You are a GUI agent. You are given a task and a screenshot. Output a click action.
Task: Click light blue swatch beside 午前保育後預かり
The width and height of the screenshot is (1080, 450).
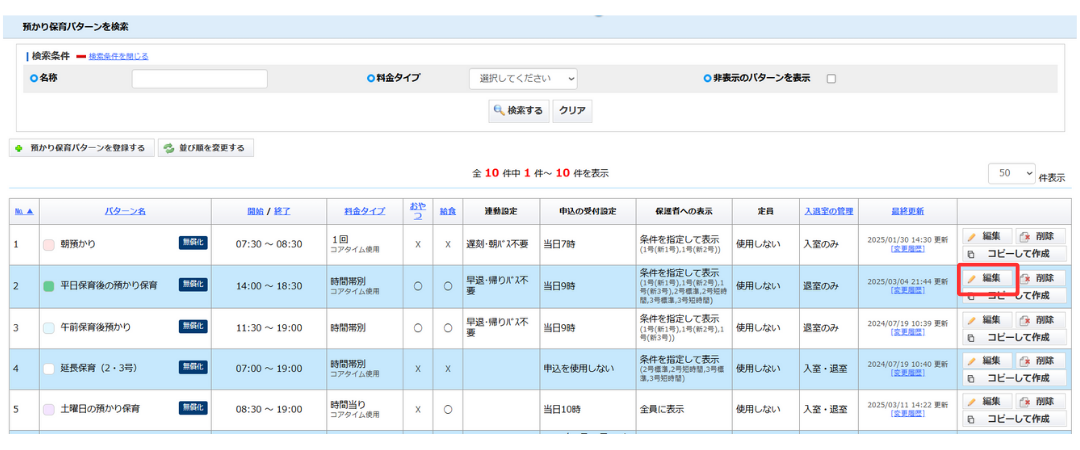pyautogui.click(x=48, y=327)
